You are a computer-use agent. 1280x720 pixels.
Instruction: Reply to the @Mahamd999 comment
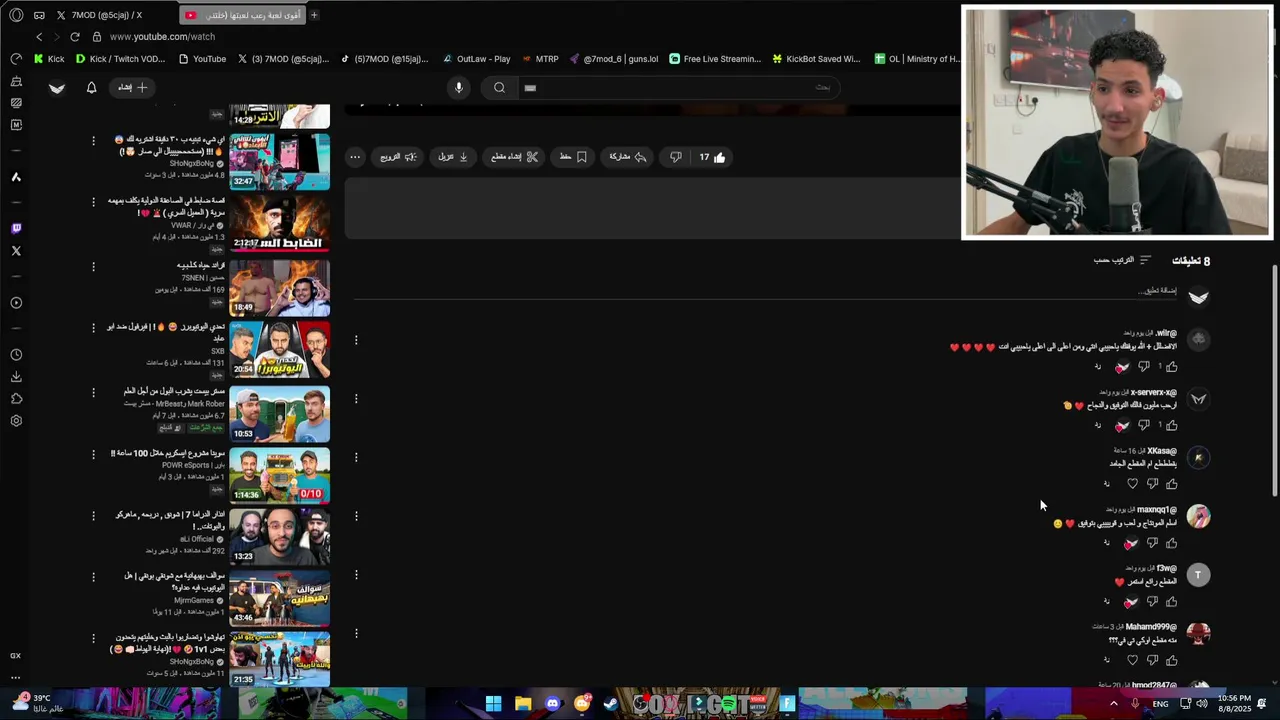point(1107,660)
